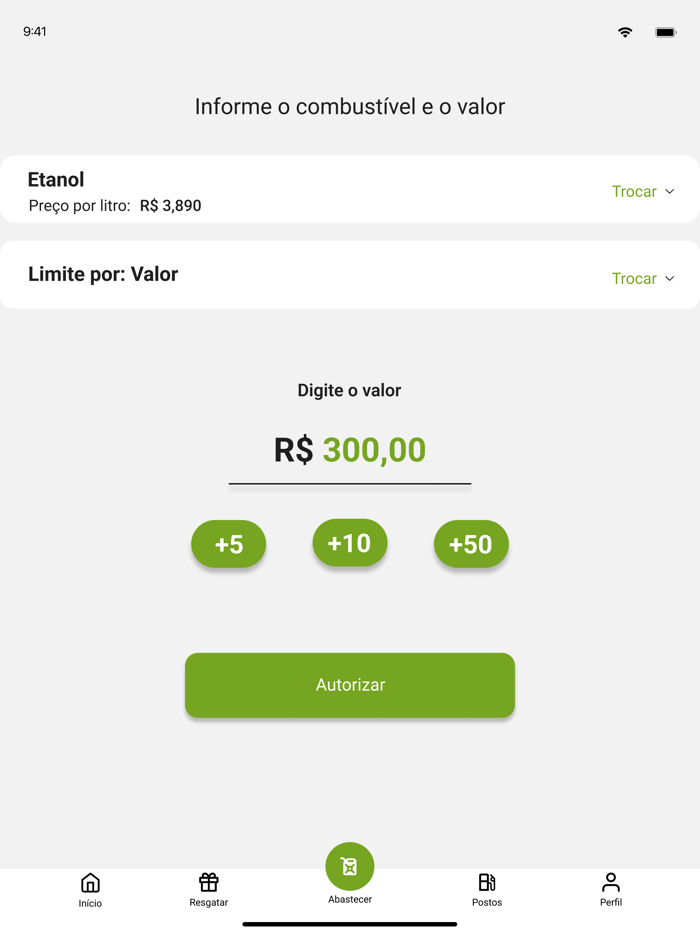700x934 pixels.
Task: Tap the 9:41 clock in the status bar
Action: coord(35,31)
